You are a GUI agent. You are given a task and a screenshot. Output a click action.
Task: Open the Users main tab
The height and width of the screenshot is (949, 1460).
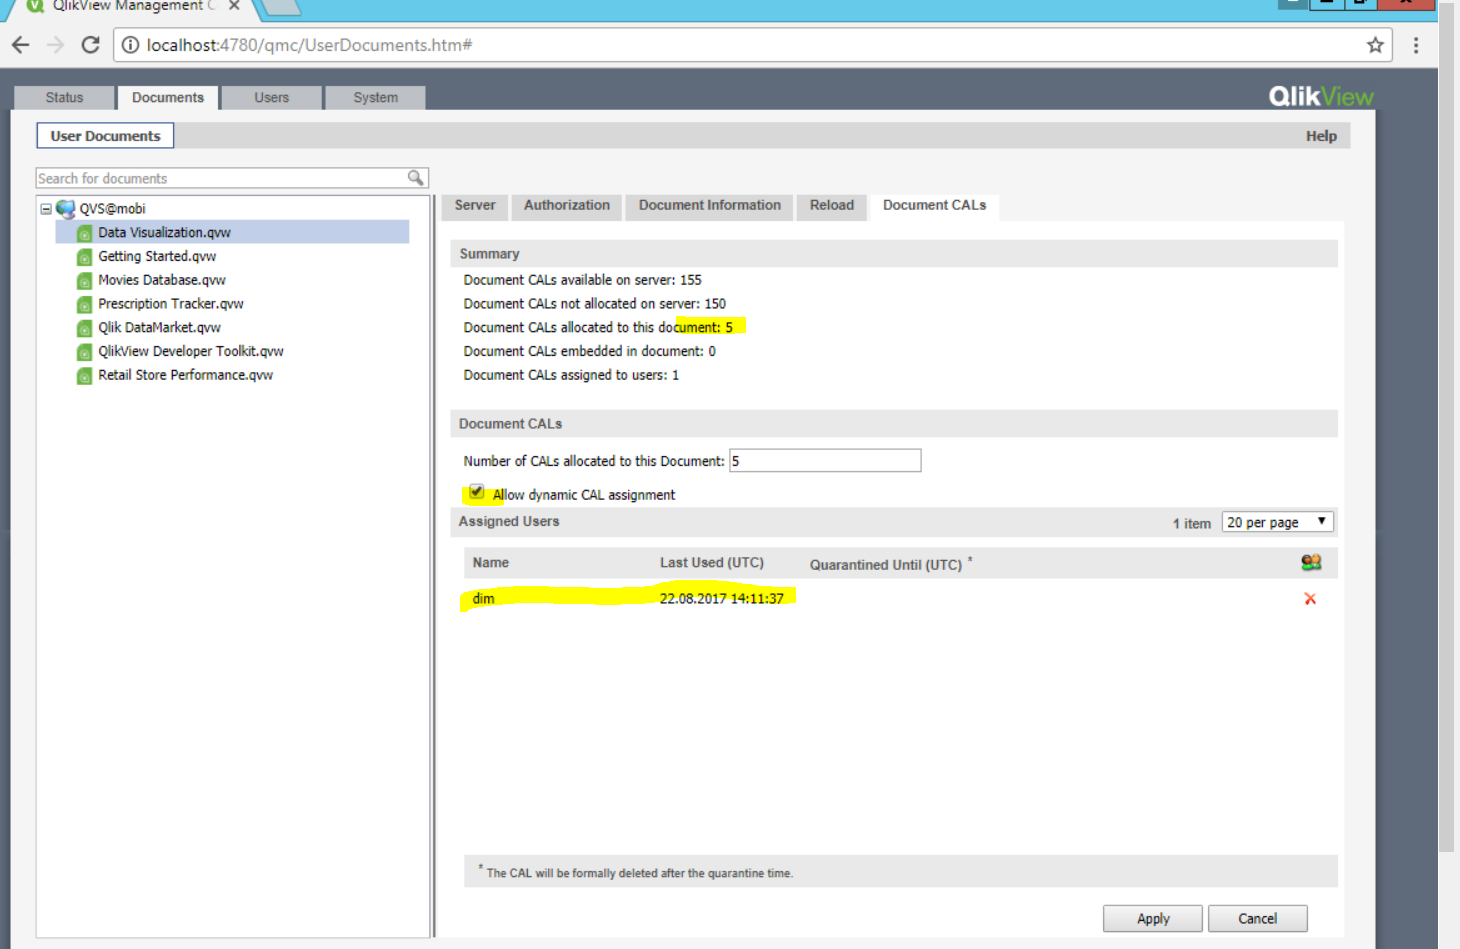pos(271,97)
